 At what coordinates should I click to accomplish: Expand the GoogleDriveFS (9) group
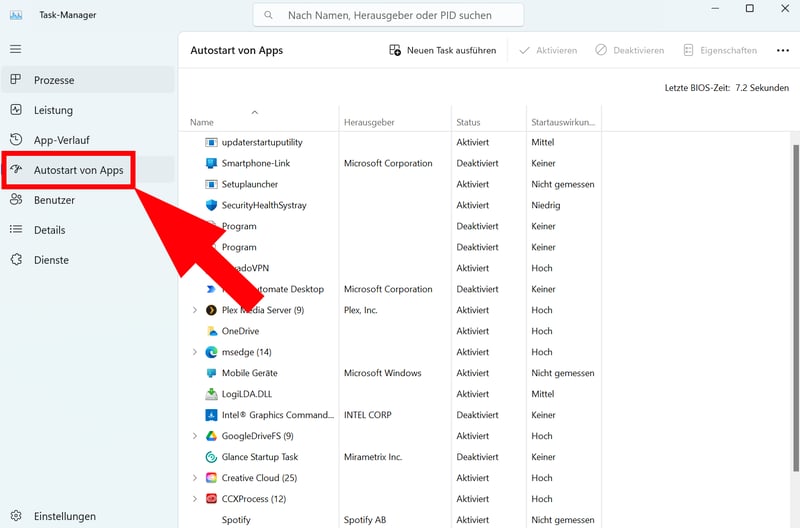(x=195, y=436)
